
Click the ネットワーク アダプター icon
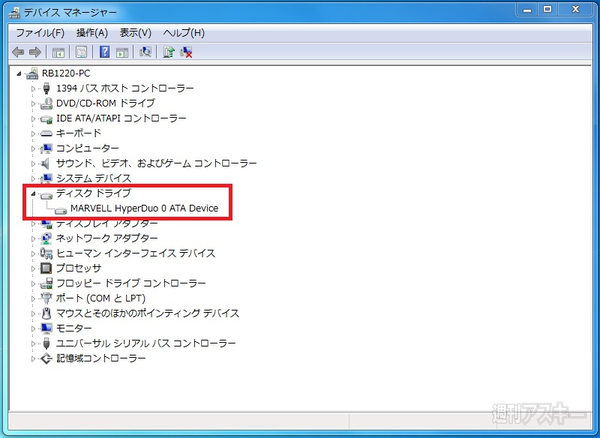tap(46, 238)
